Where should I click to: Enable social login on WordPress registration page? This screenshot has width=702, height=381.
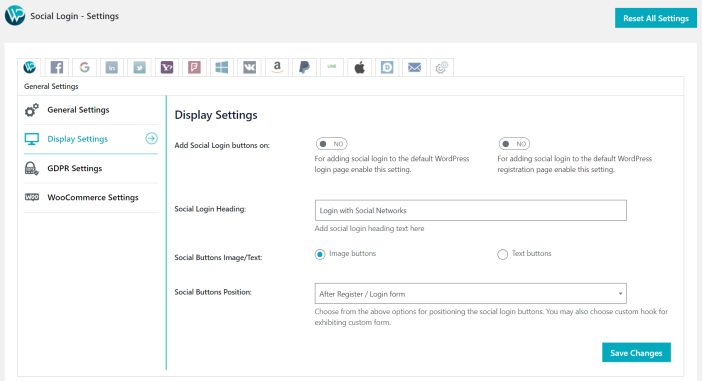[x=514, y=144]
